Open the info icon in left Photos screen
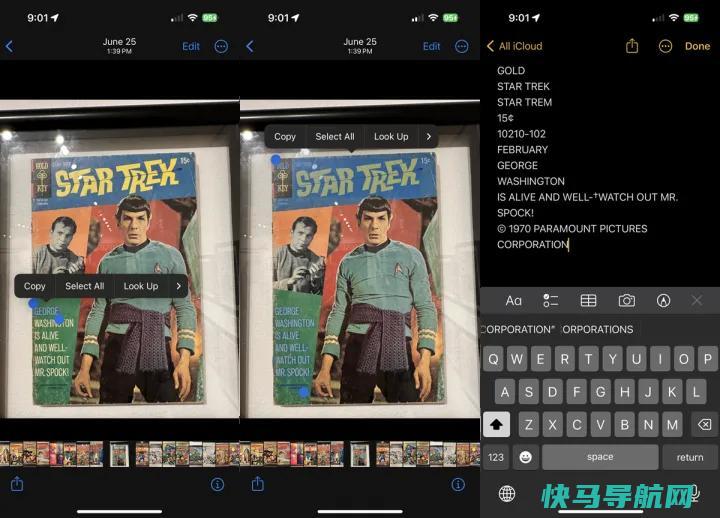Viewport: 720px width, 518px height. click(x=217, y=484)
